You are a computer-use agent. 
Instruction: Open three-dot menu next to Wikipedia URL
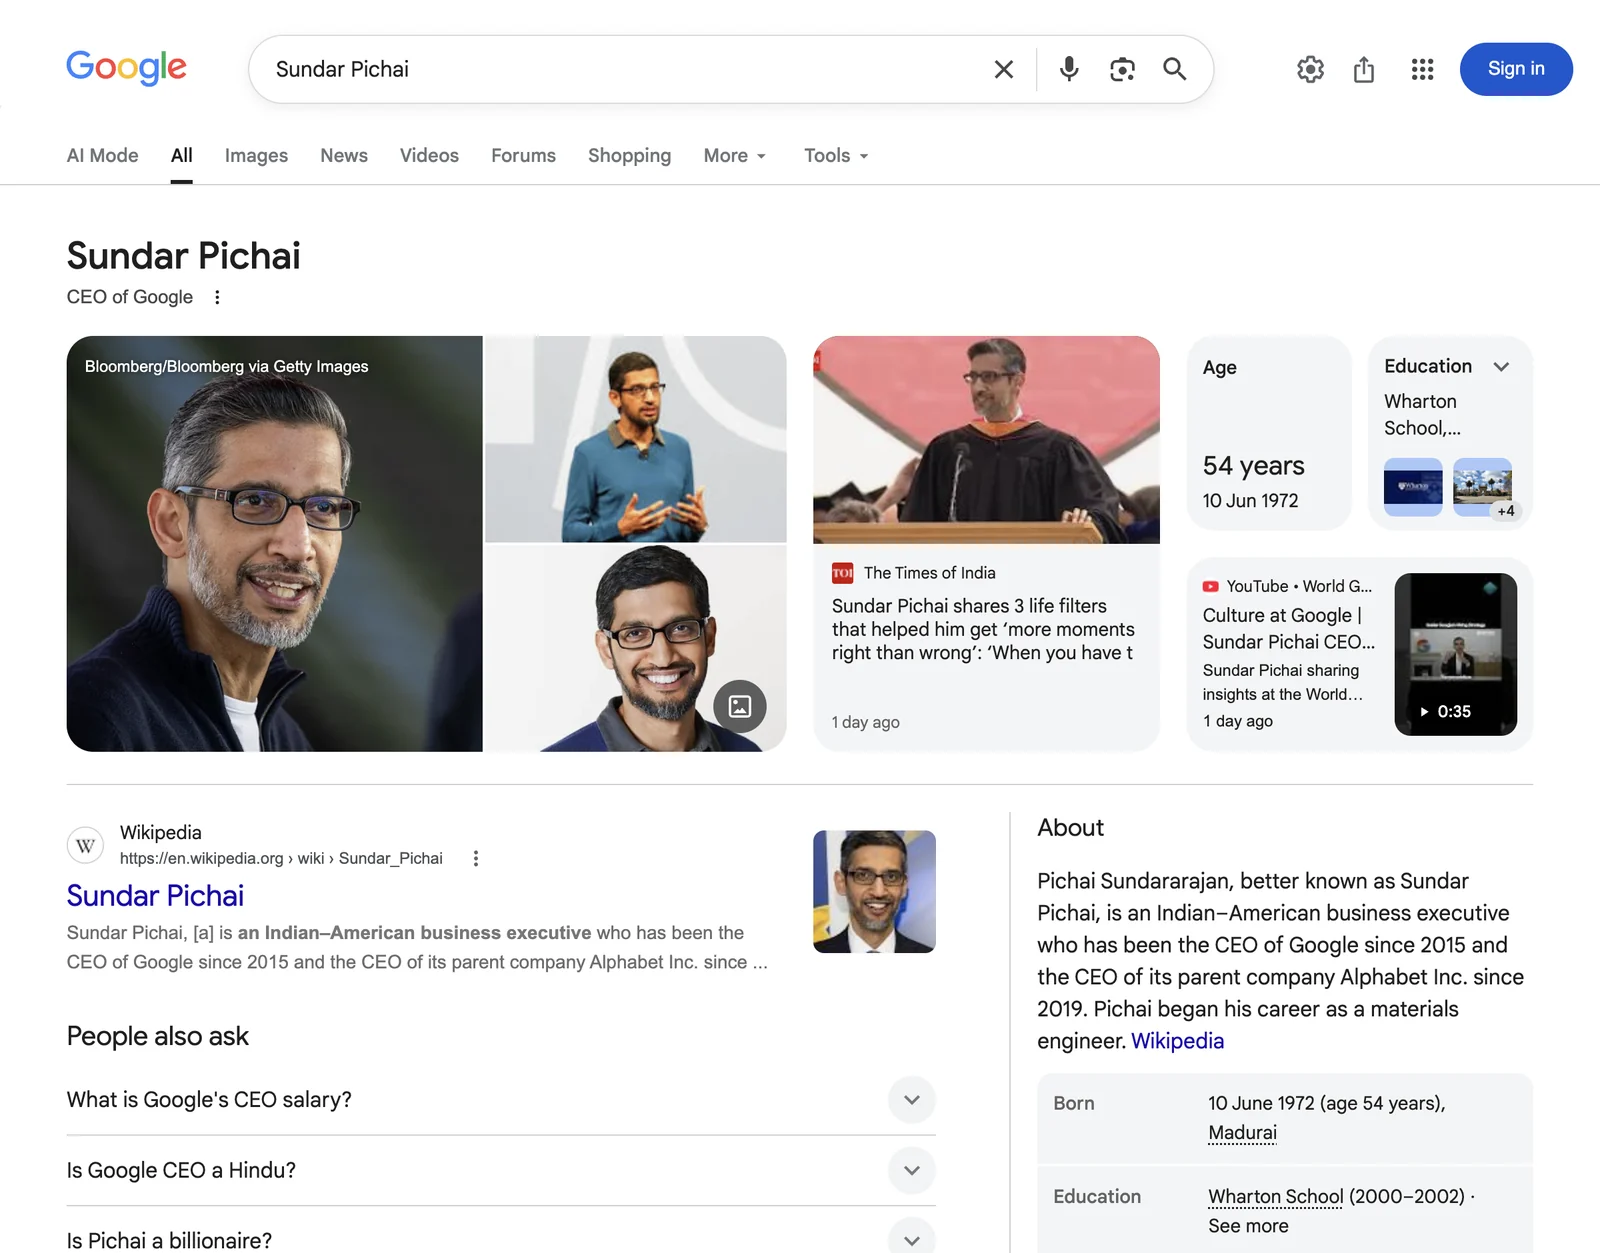(476, 858)
